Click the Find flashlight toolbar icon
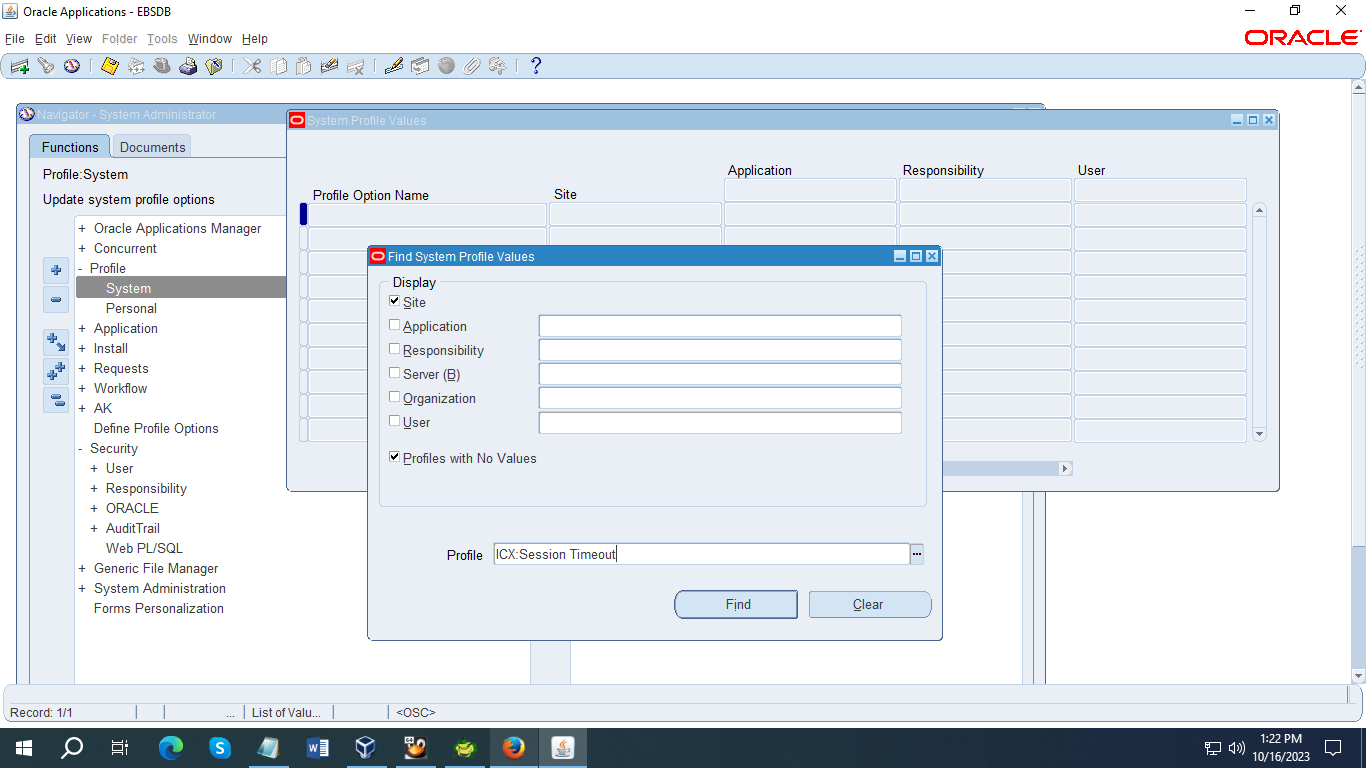This screenshot has height=768, width=1366. point(46,66)
